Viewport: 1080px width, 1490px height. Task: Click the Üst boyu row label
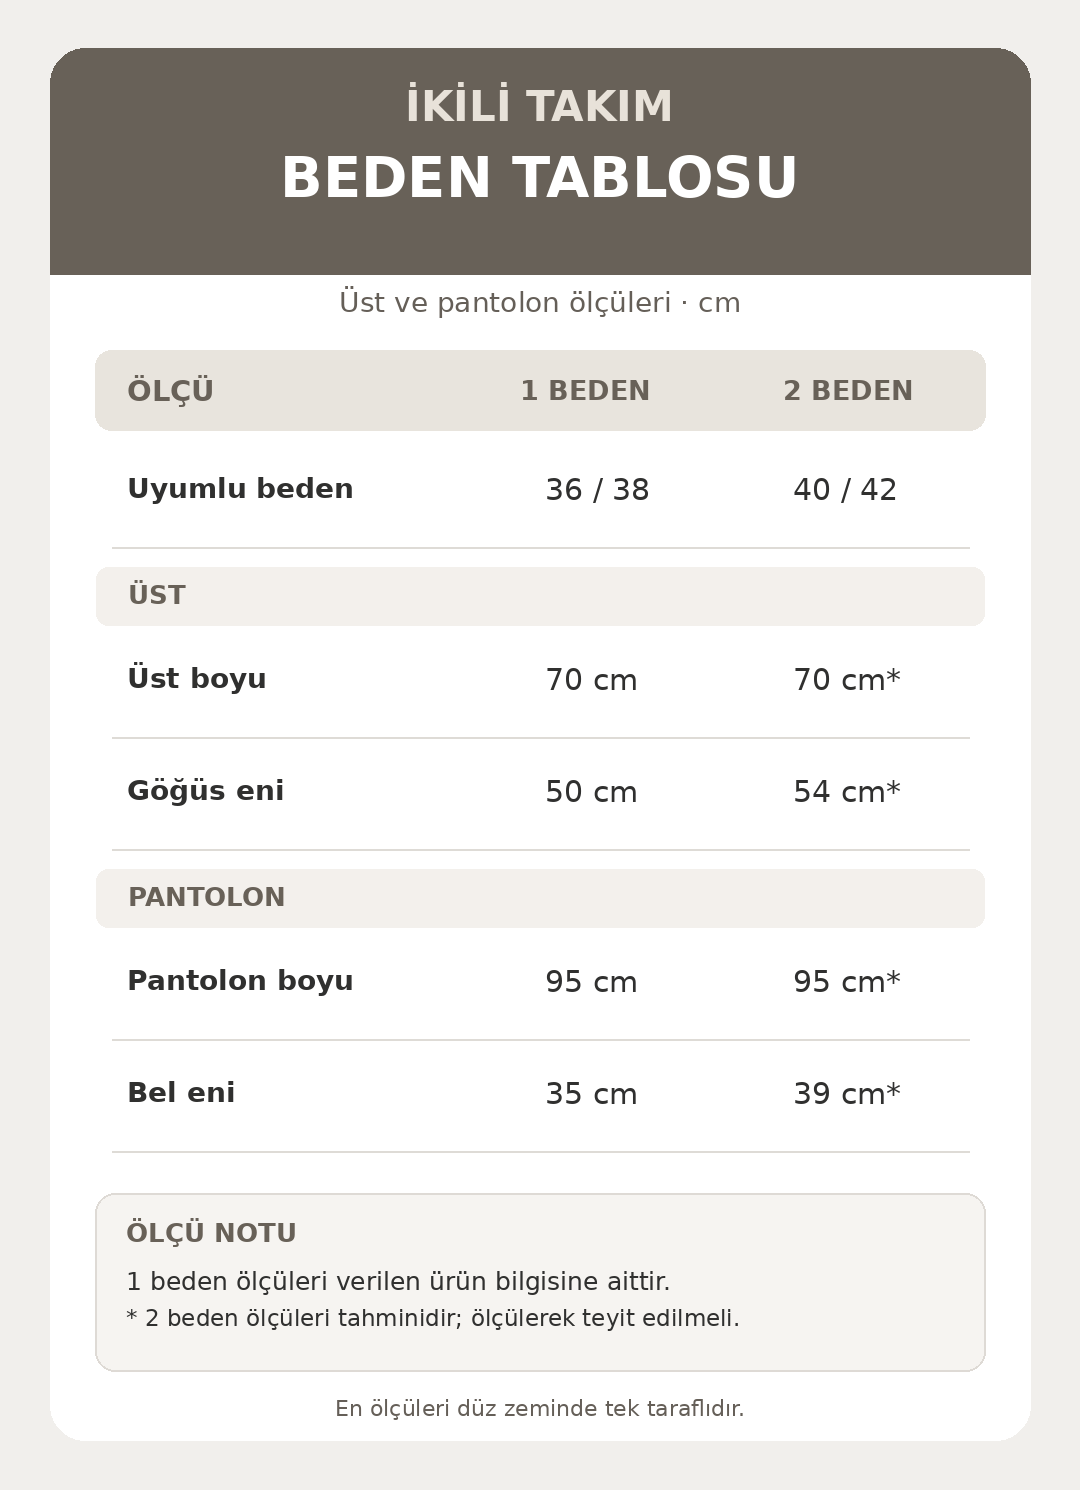pyautogui.click(x=197, y=678)
